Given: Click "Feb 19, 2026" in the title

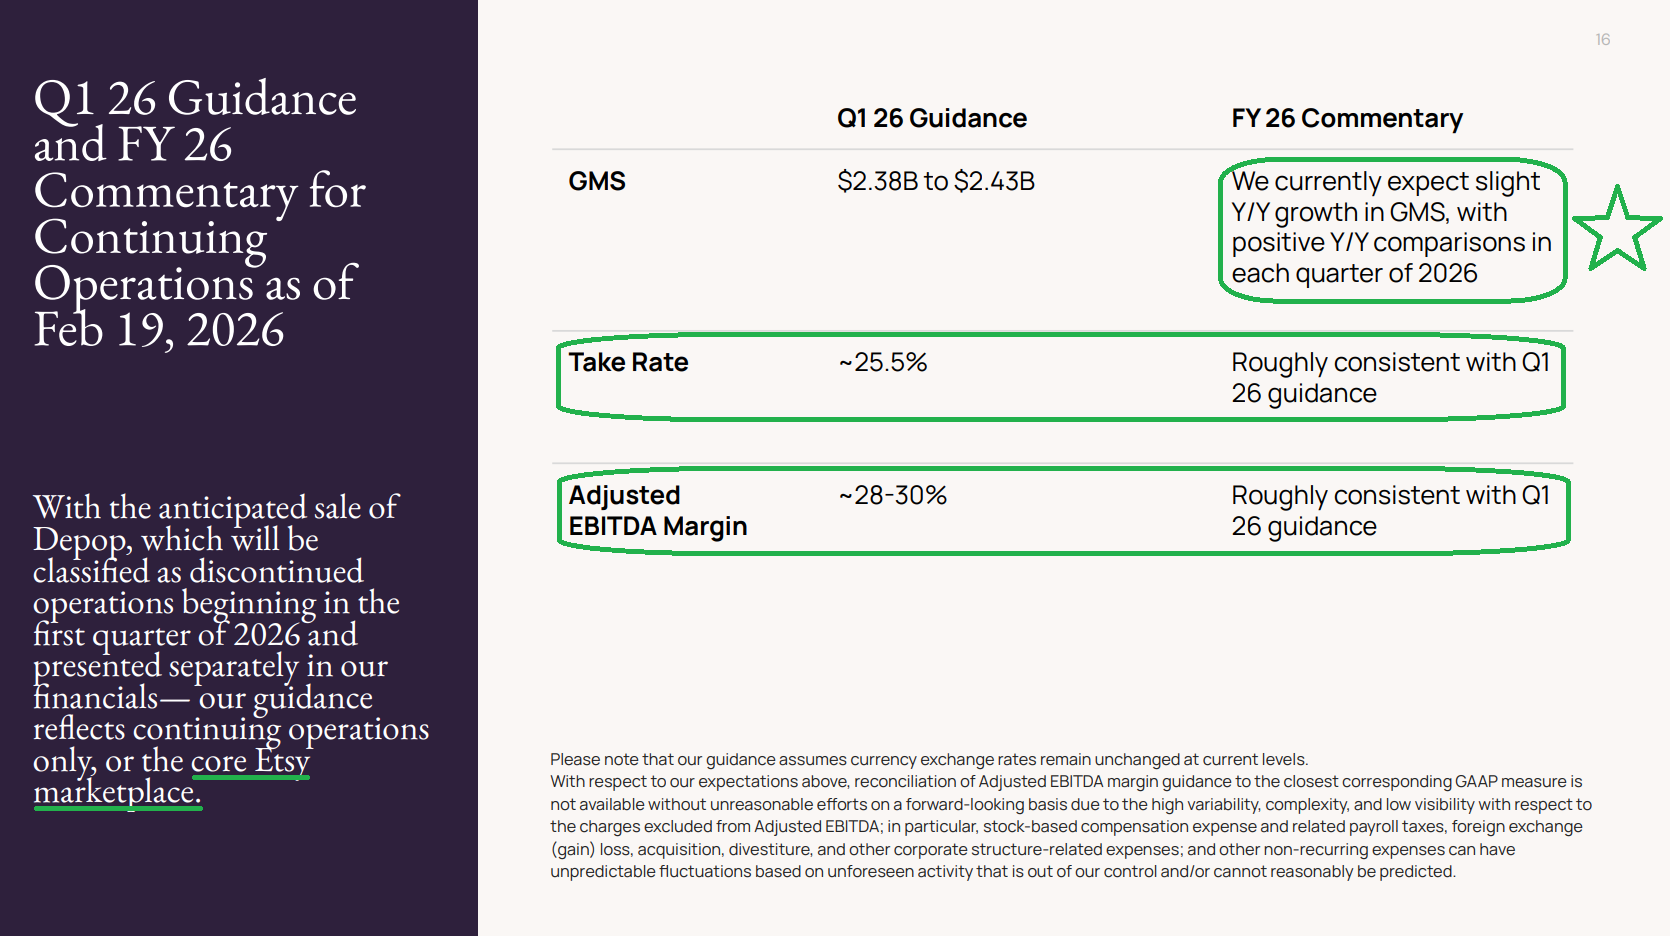Looking at the screenshot, I should [x=159, y=331].
